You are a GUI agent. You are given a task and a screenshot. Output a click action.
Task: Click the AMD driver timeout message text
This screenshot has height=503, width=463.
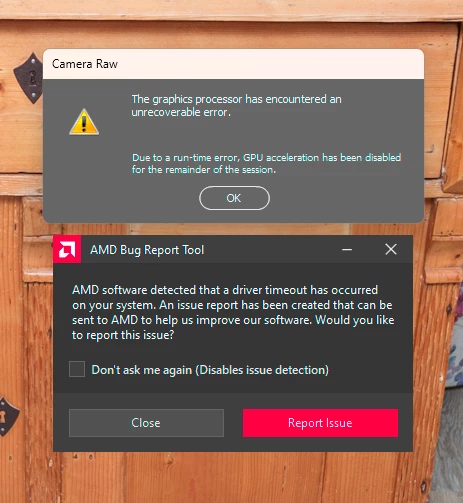(233, 312)
